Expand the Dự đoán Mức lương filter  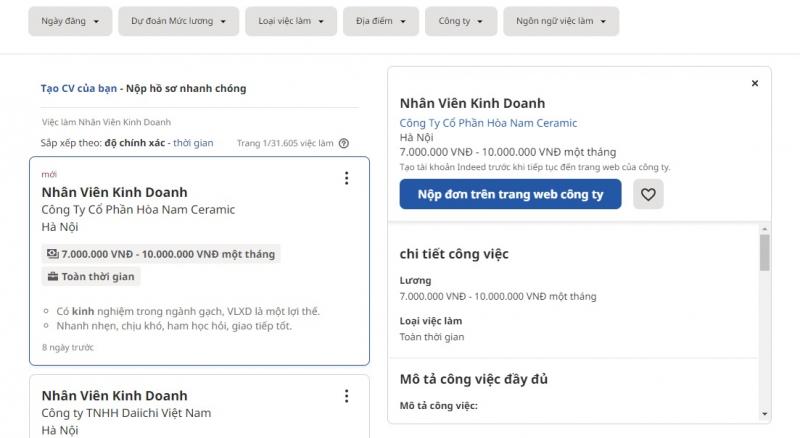pyautogui.click(x=178, y=21)
